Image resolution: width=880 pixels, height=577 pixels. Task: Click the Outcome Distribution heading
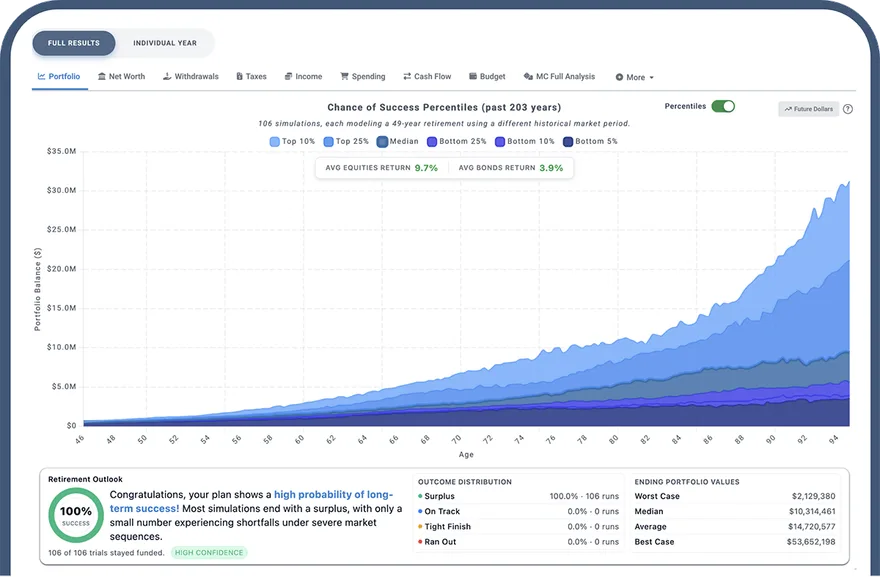[x=465, y=482]
